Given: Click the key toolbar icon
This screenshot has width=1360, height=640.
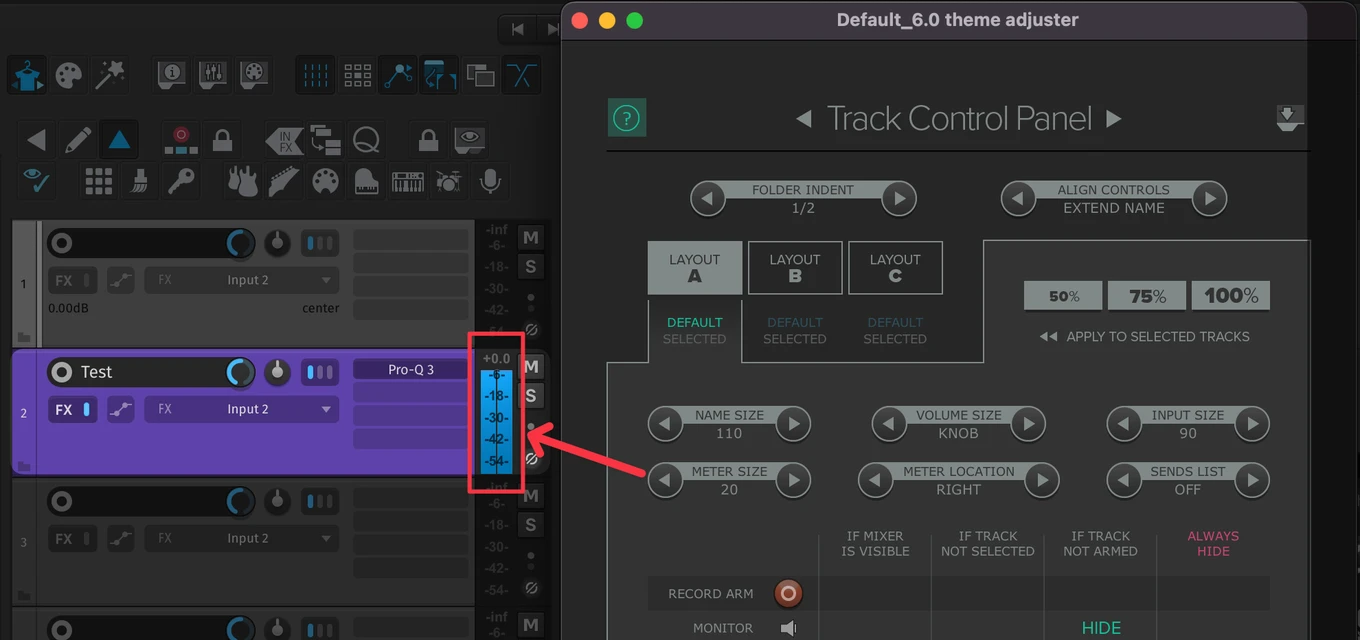Looking at the screenshot, I should point(181,181).
